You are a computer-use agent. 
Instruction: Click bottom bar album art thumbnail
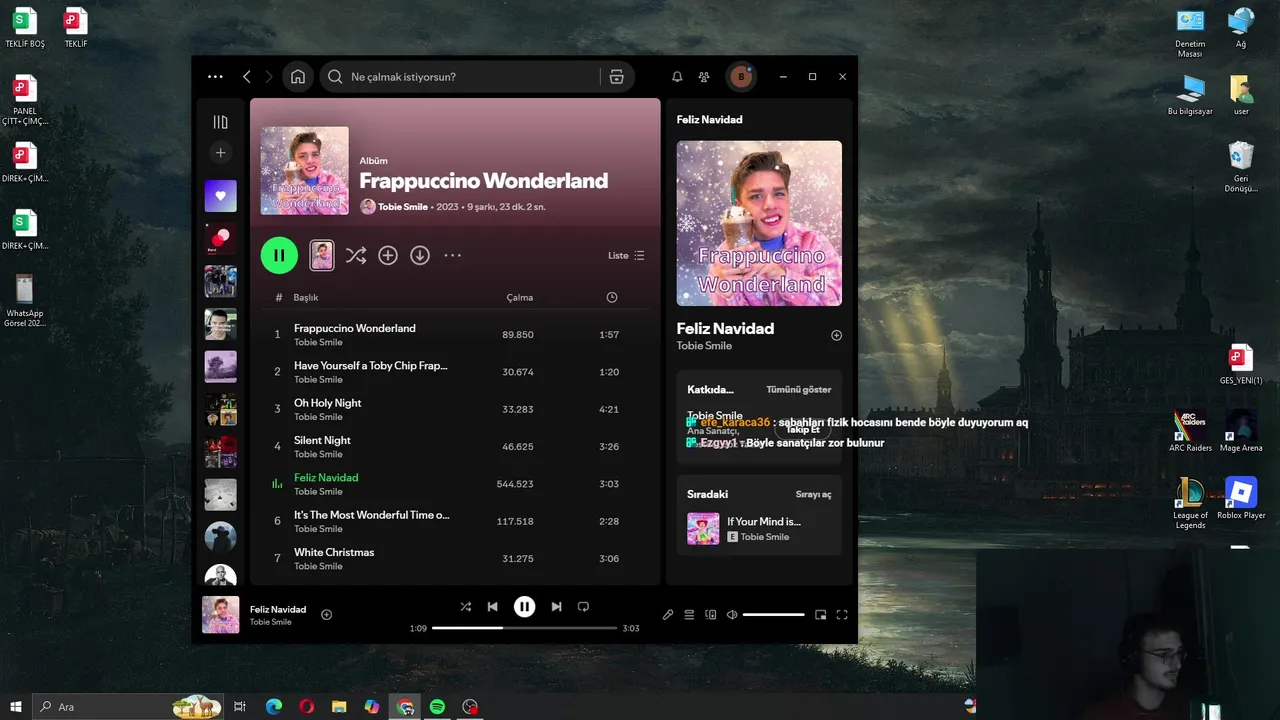221,615
